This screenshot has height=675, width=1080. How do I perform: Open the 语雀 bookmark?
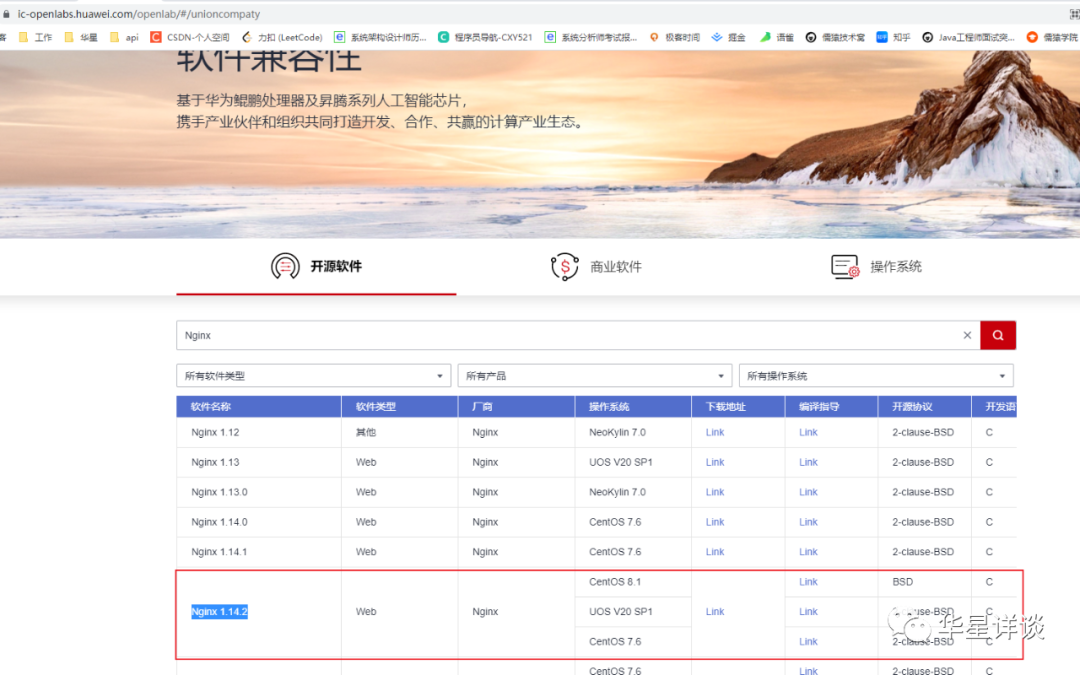[776, 37]
